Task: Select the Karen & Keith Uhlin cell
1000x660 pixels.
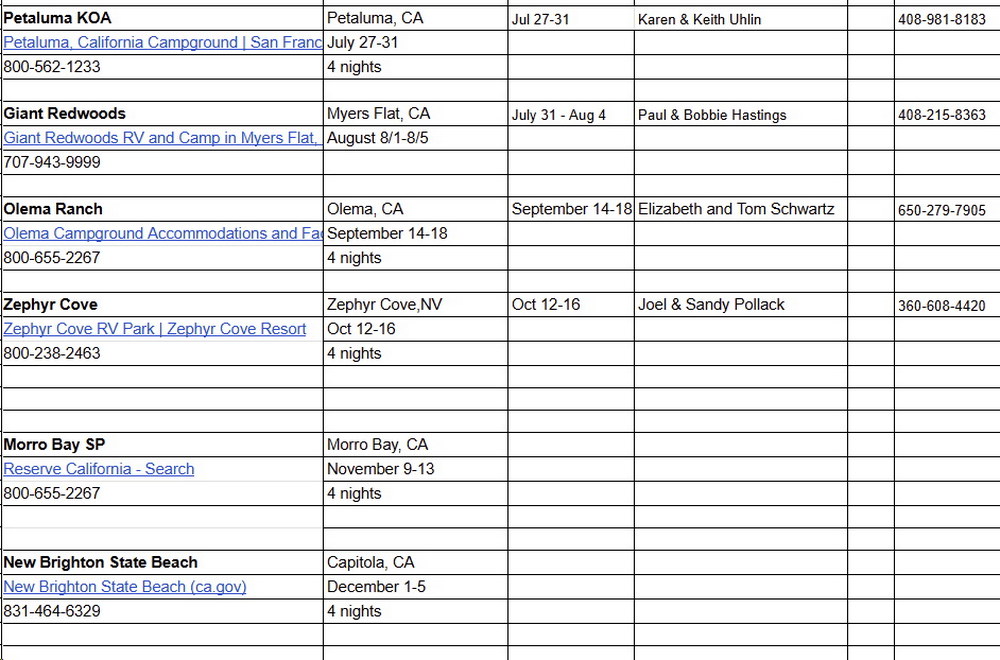Action: point(699,19)
